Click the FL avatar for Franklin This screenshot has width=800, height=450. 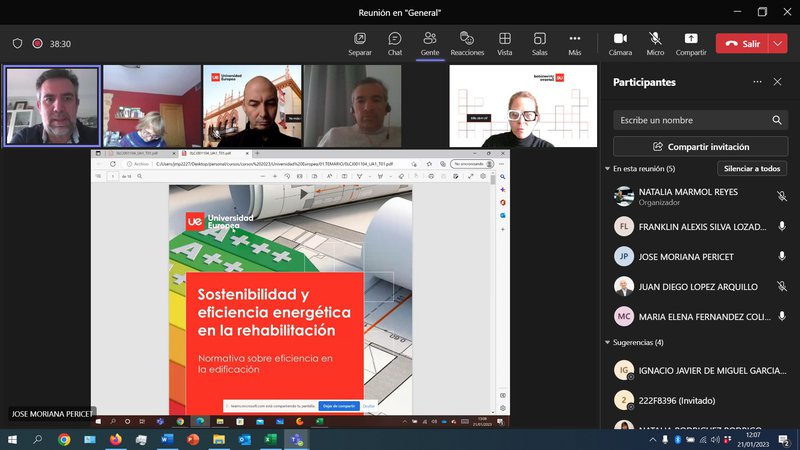point(623,226)
